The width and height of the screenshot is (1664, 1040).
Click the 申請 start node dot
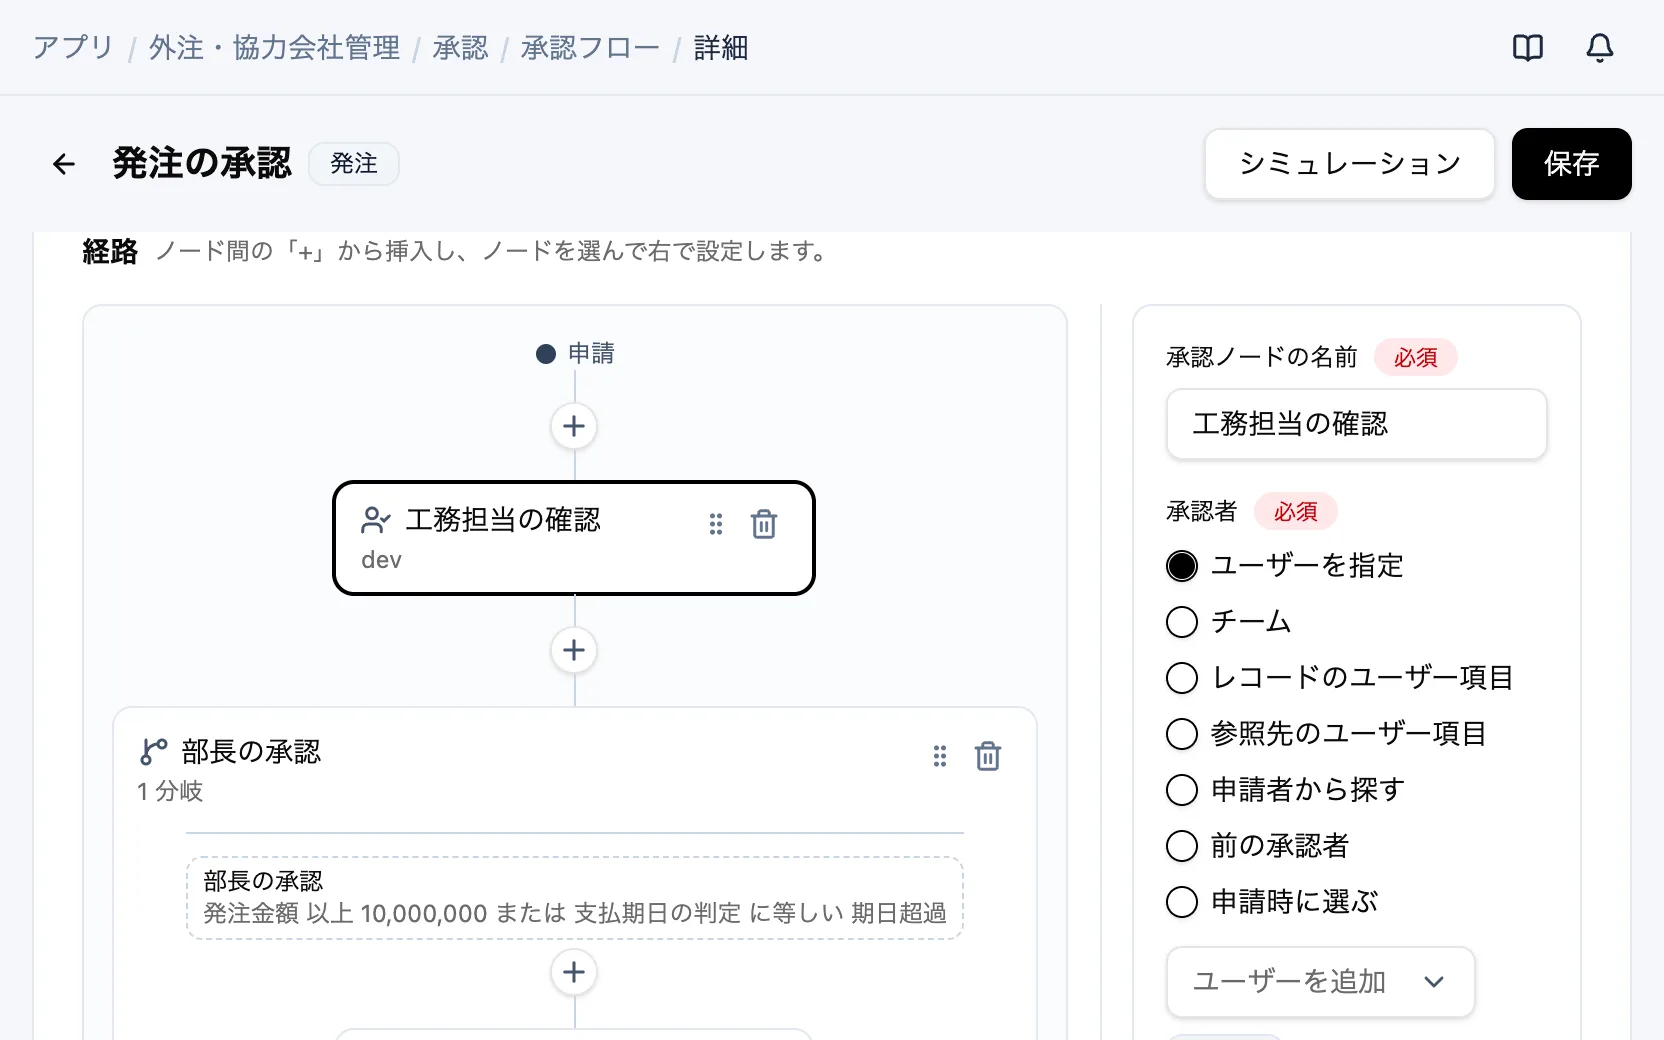546,354
